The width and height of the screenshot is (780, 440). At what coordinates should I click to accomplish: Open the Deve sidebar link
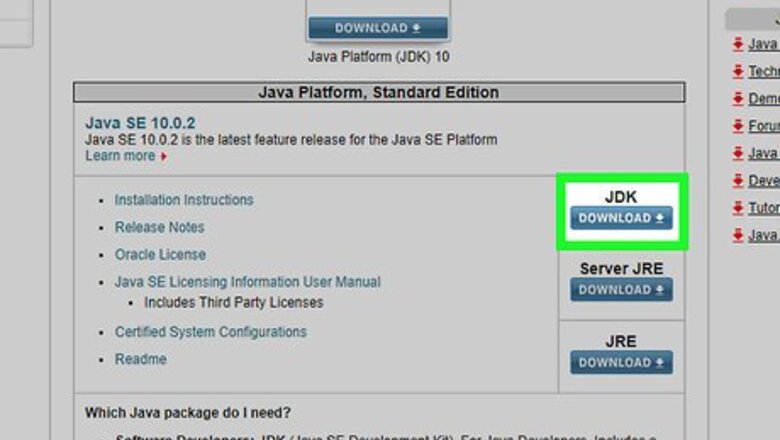click(x=764, y=180)
